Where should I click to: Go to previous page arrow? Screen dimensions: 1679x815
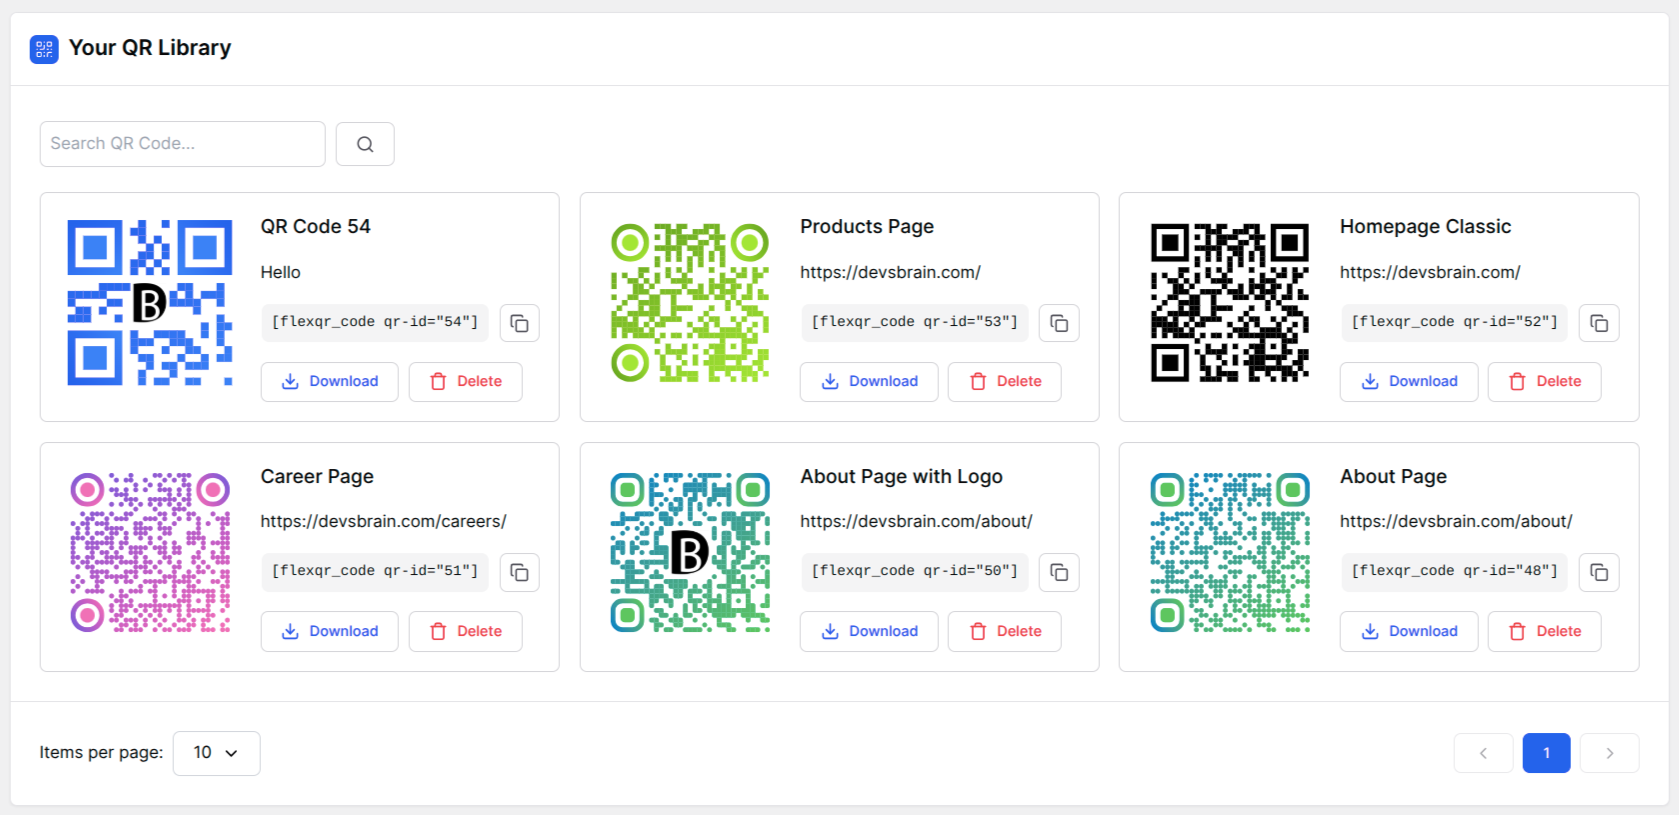click(1484, 753)
